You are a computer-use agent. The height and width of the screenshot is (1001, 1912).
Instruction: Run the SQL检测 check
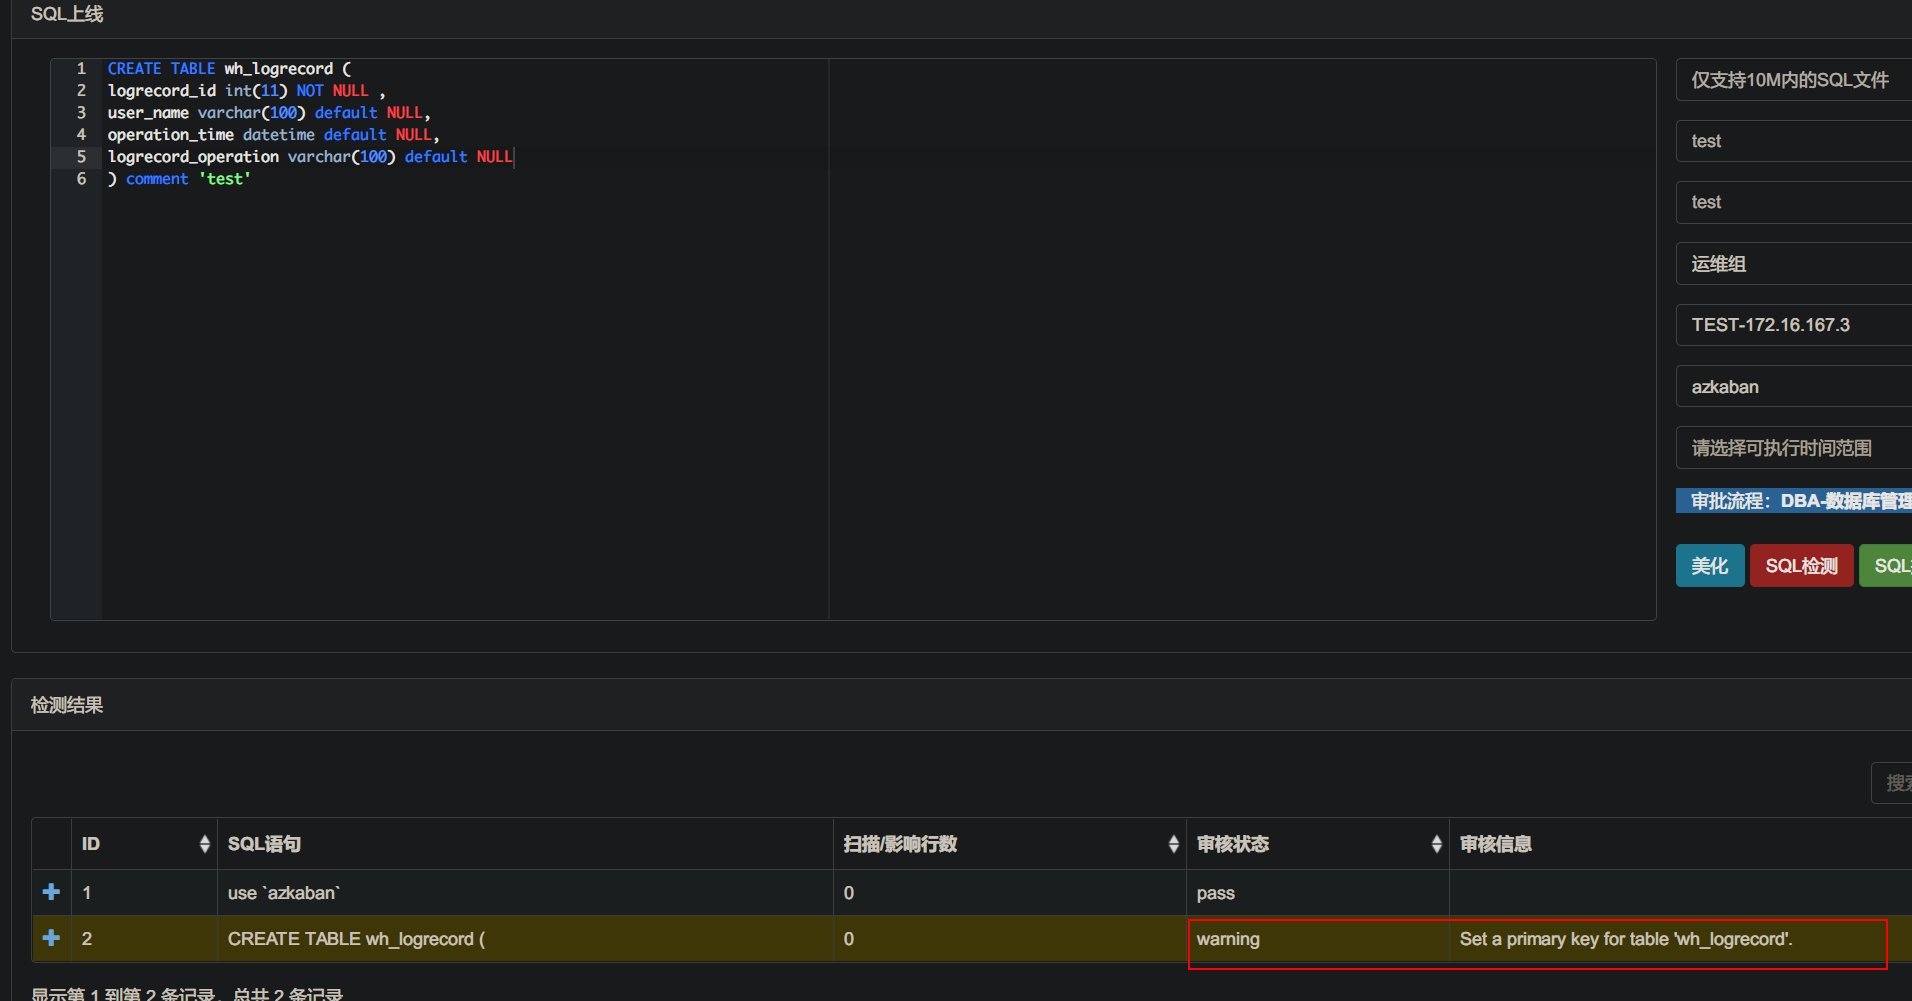click(x=1800, y=565)
